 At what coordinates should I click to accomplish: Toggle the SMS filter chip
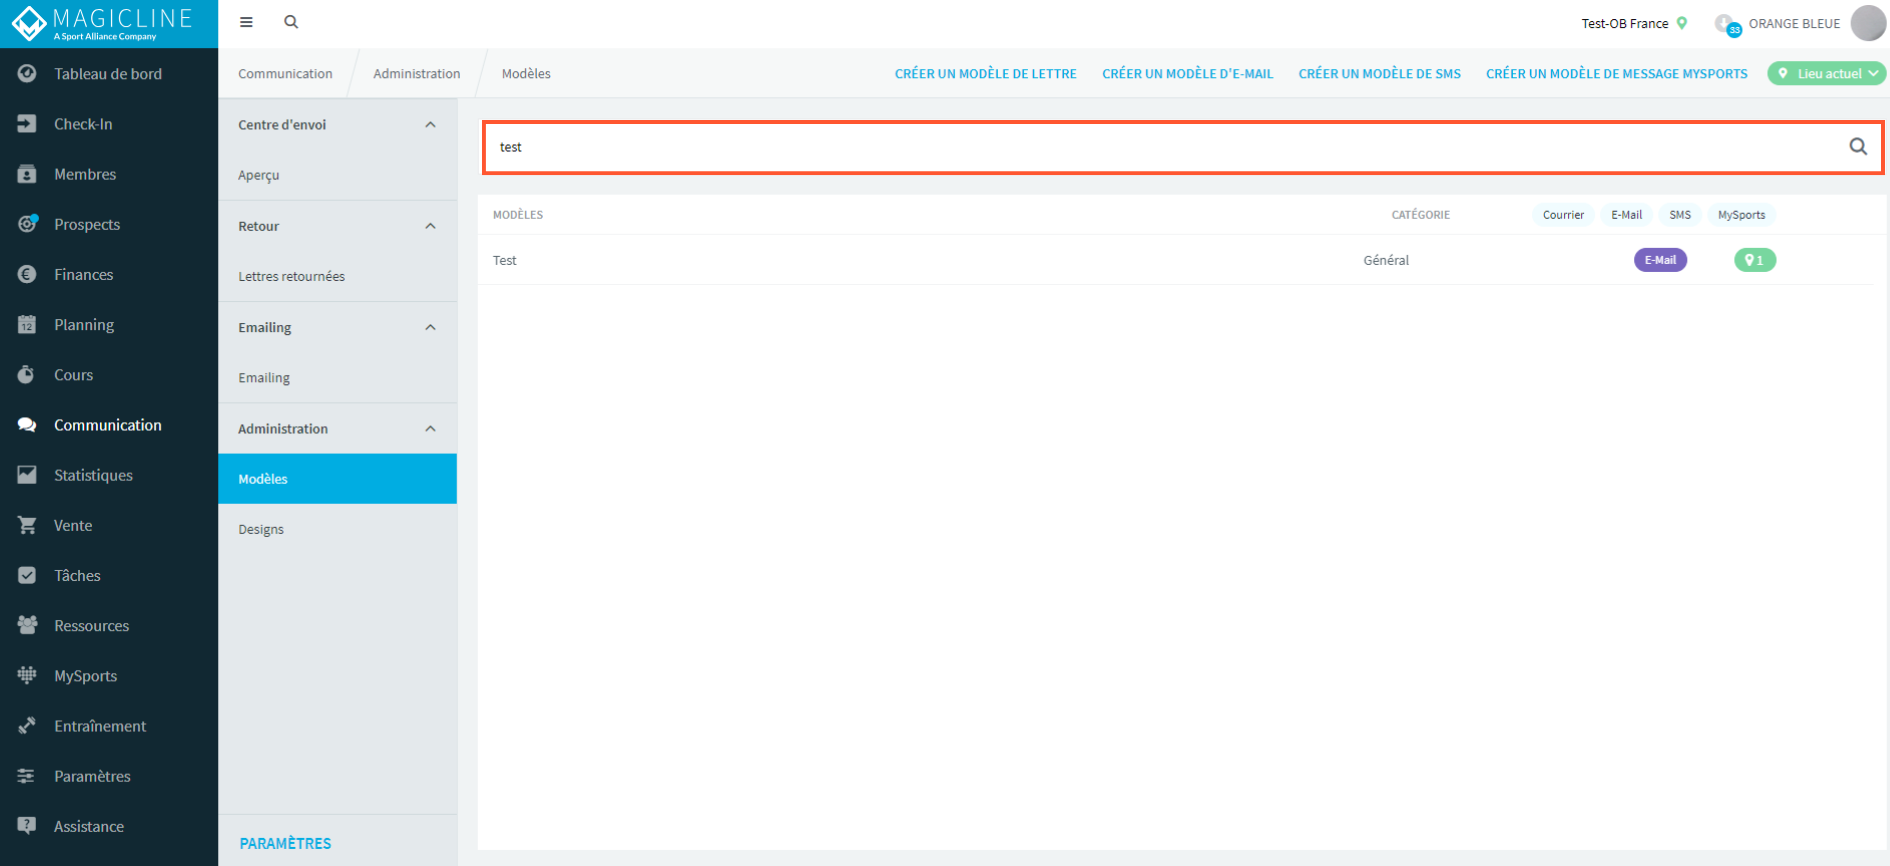click(1680, 215)
